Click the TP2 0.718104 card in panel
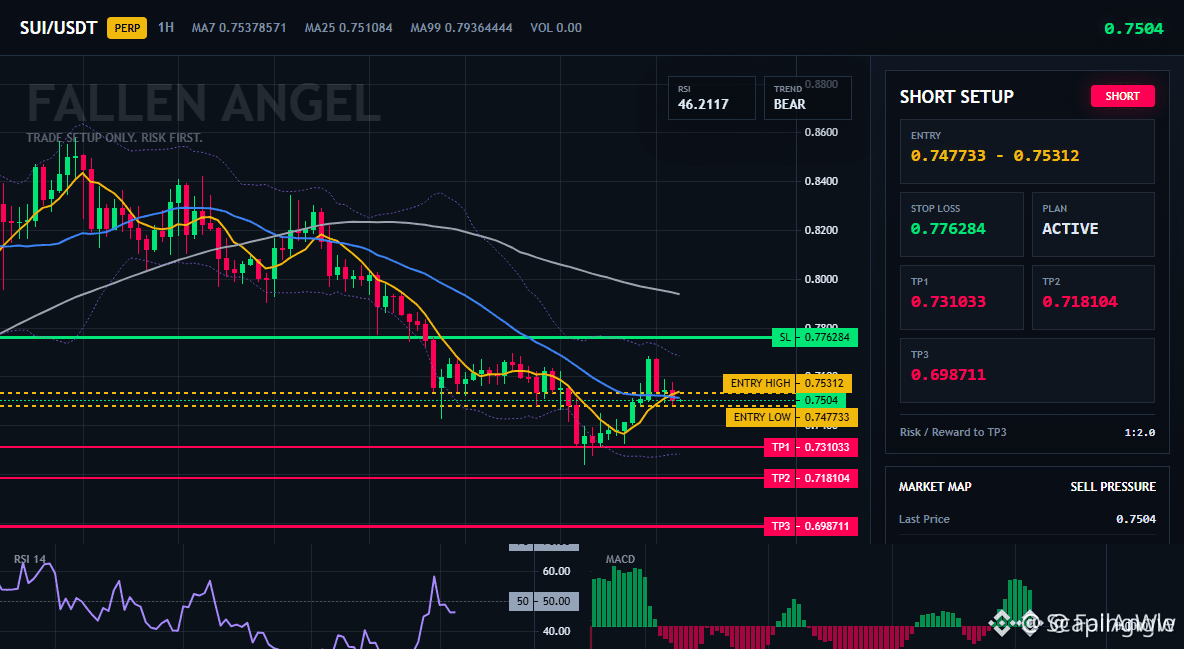 (1093, 297)
